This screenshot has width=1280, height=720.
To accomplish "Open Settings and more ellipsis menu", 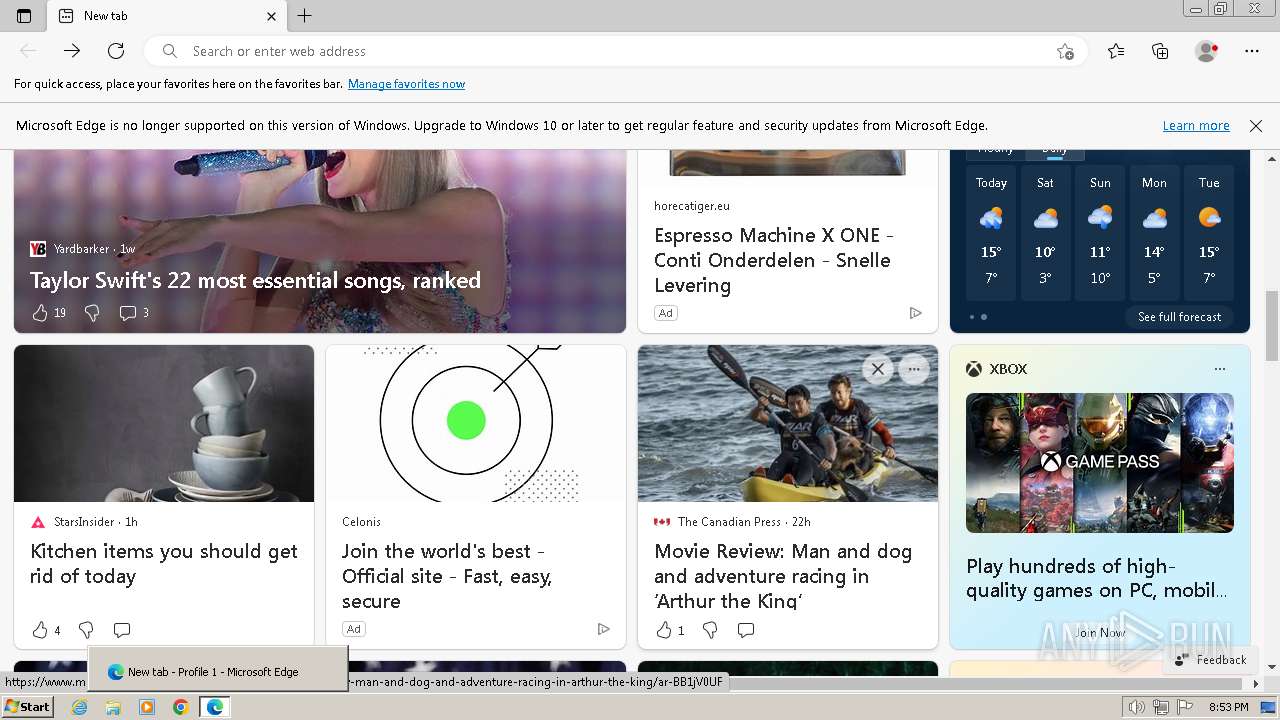I will coord(1252,51).
